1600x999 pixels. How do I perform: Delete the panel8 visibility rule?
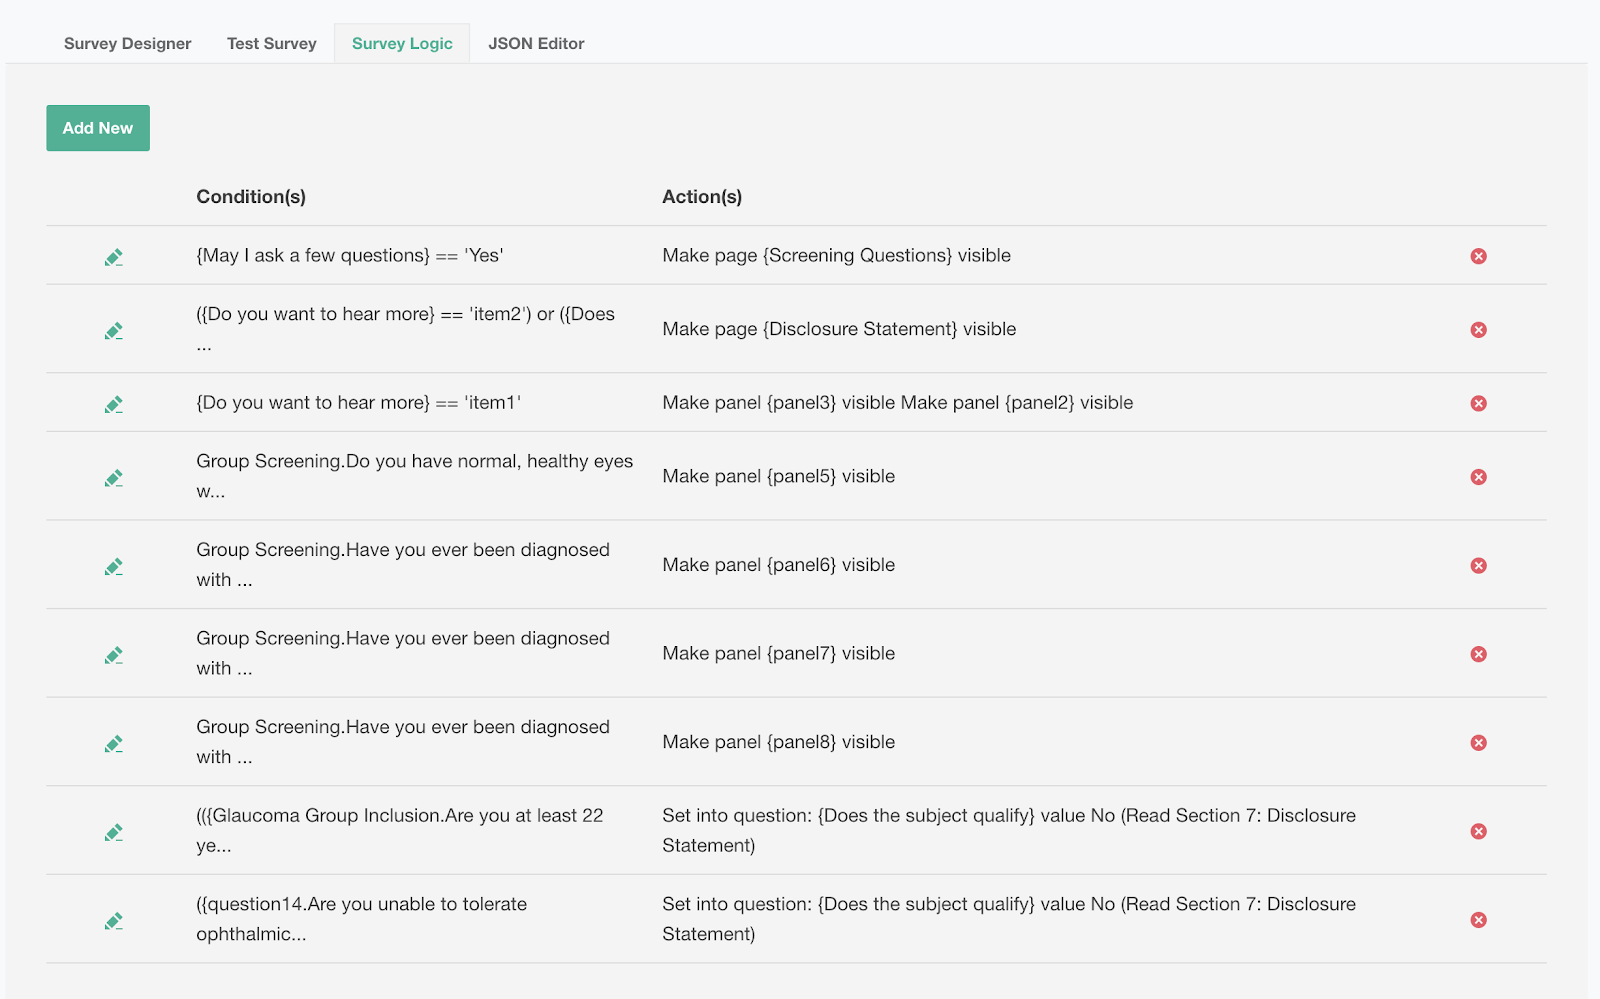(x=1478, y=743)
